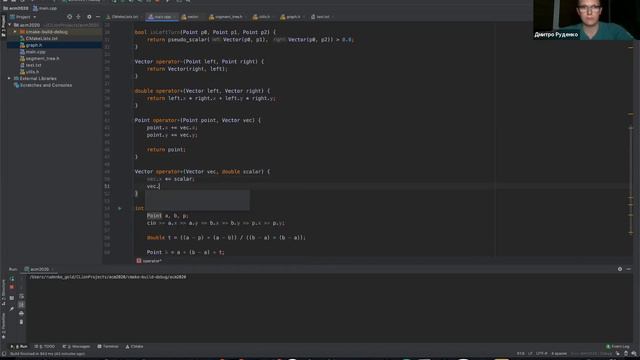Screen dimensions: 640x360
Task: Switch to graph.h editor tab
Action: (x=293, y=17)
